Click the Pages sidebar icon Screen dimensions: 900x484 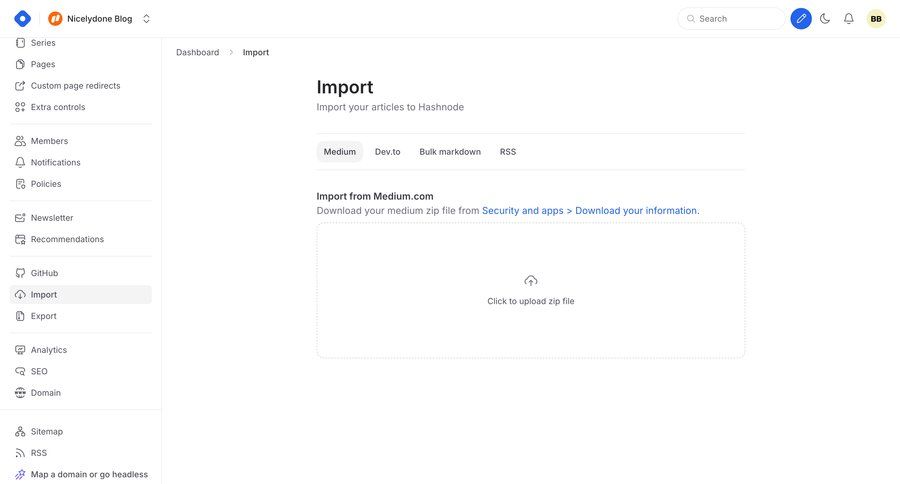[x=20, y=64]
